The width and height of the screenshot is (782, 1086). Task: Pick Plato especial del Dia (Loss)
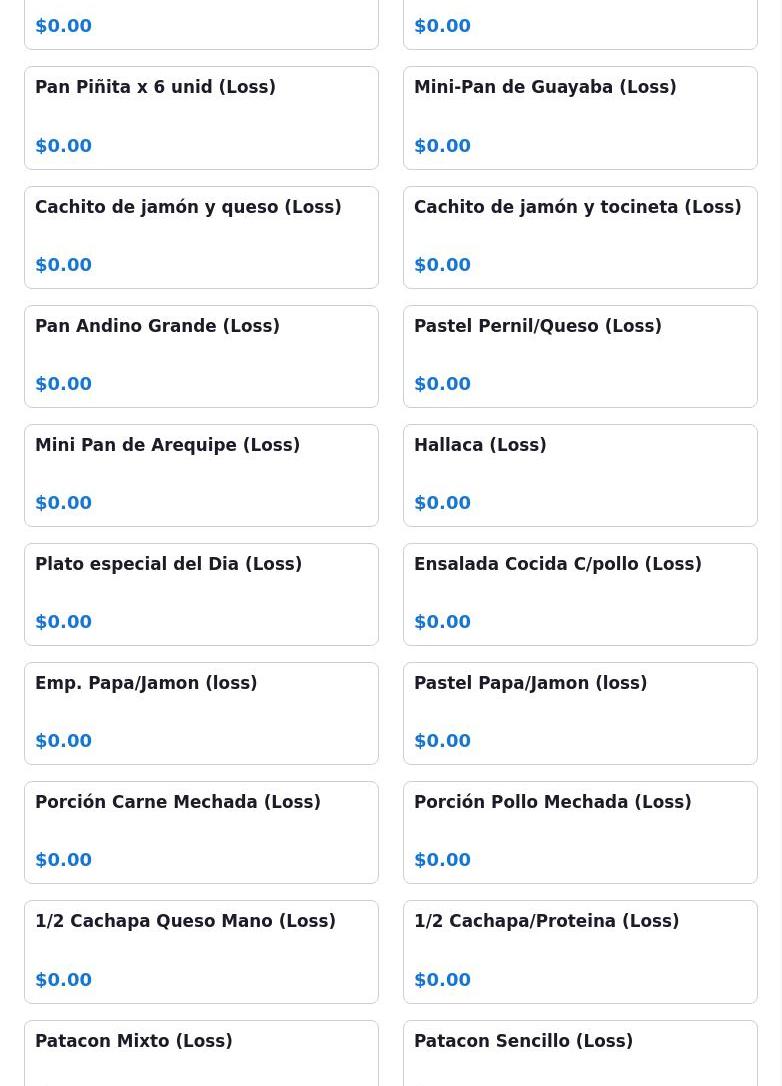coord(201,595)
